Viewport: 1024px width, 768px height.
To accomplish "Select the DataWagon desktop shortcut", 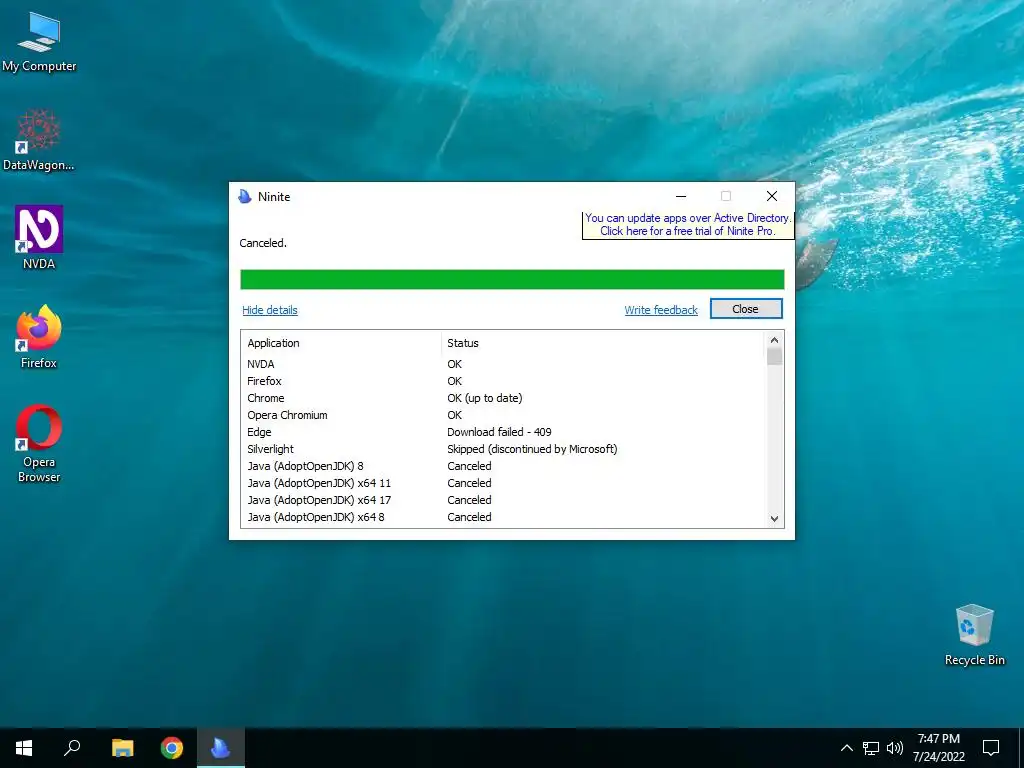I will 39,140.
